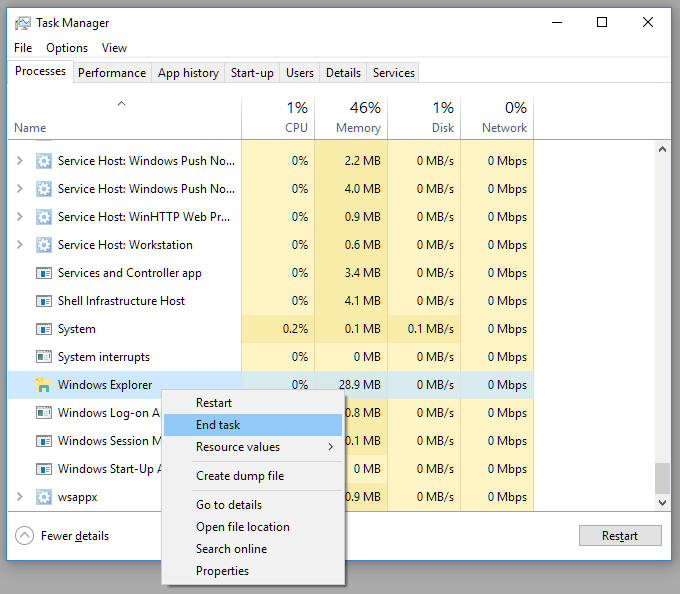Maximize the Task Manager window

click(x=602, y=23)
